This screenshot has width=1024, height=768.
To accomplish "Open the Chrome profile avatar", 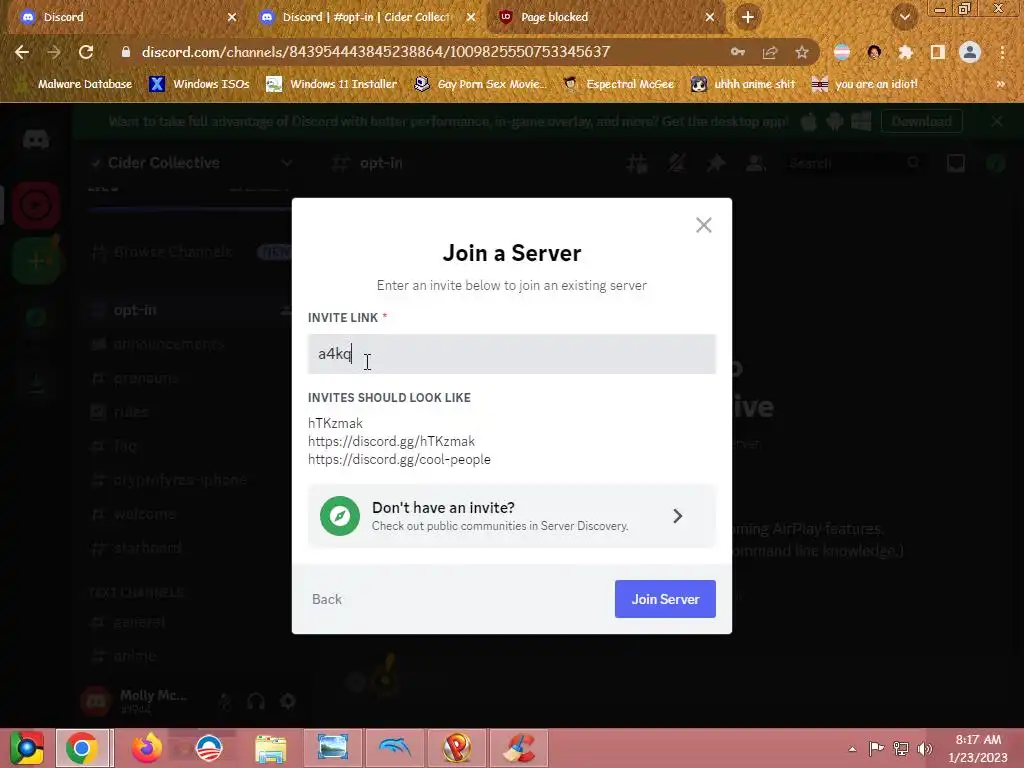I will tap(970, 52).
